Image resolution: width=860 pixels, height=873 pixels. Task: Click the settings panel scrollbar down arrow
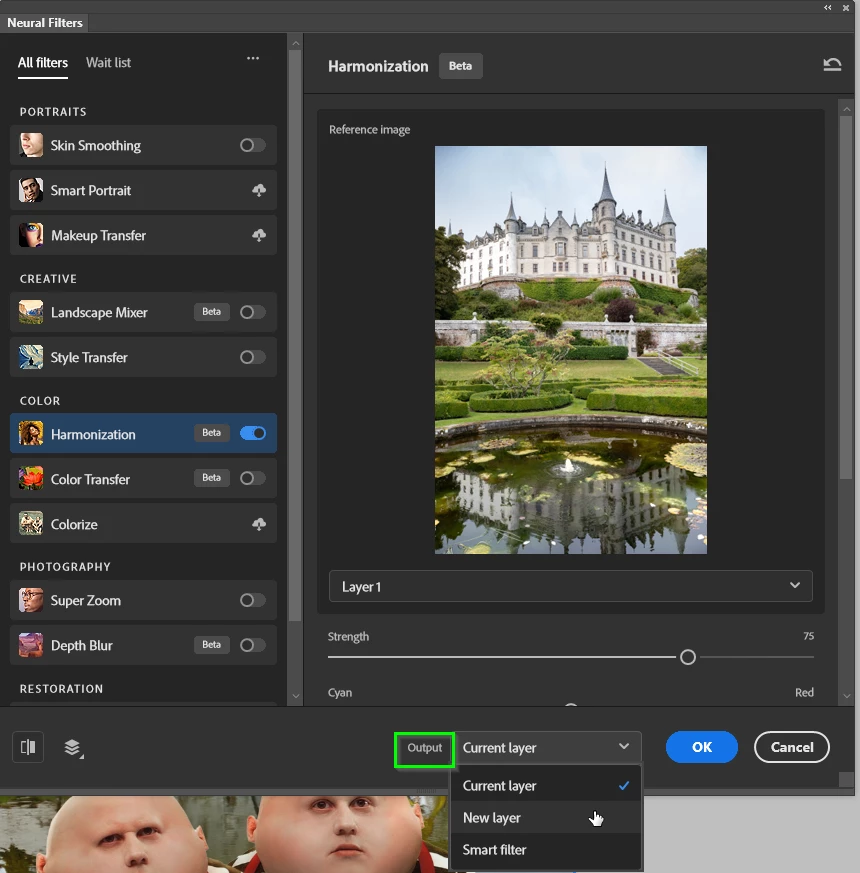(847, 696)
